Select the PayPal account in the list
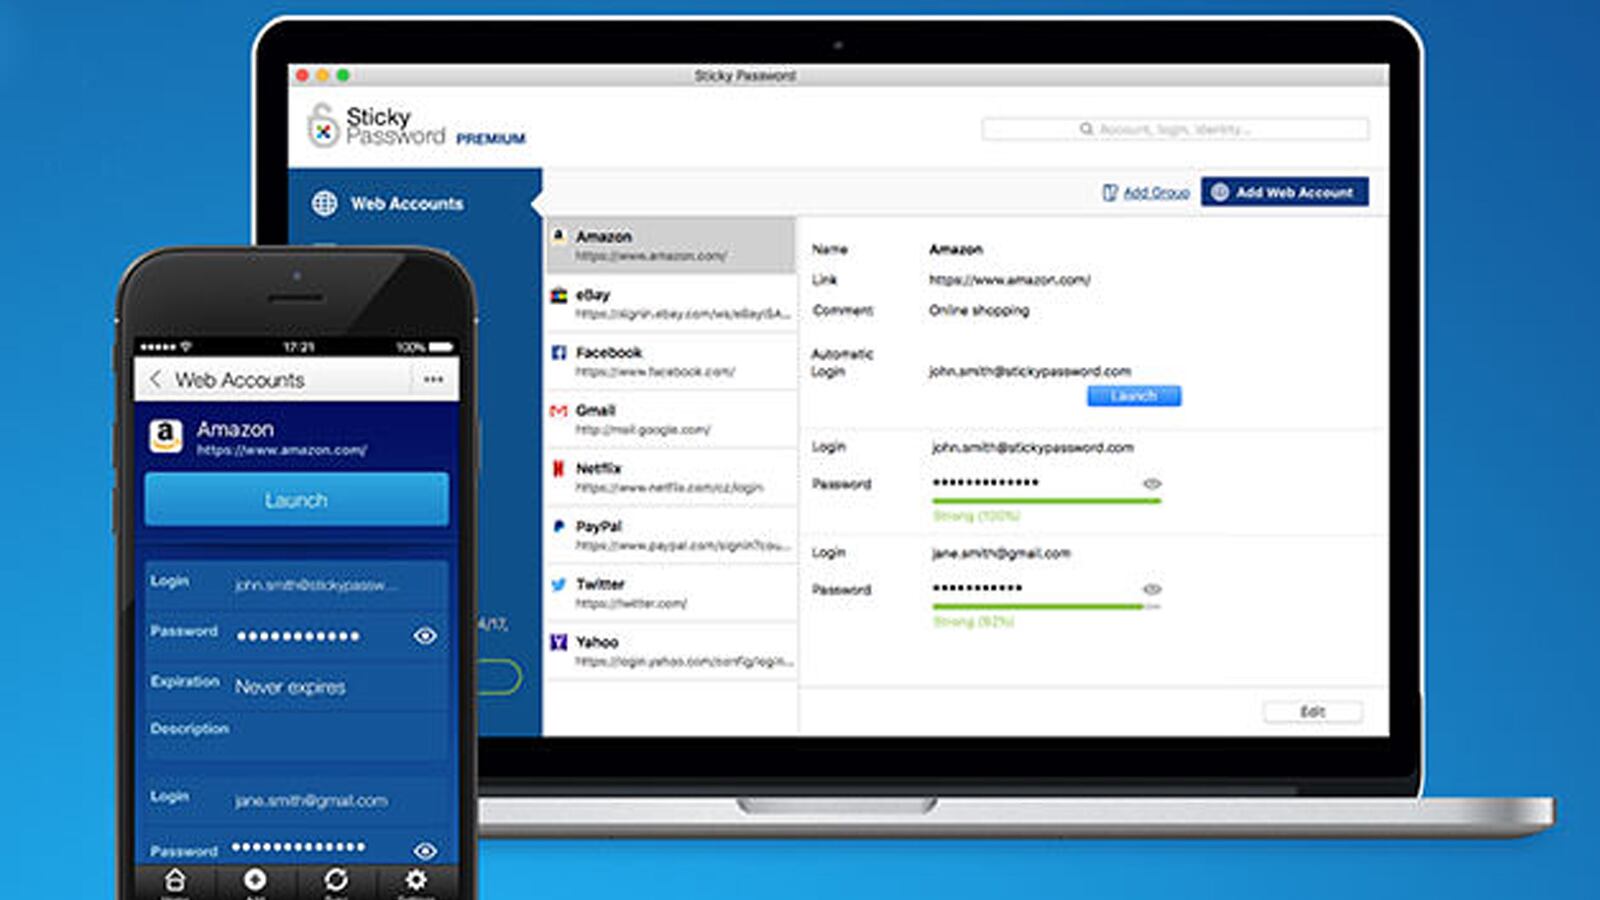Viewport: 1600px width, 900px height. coord(672,535)
